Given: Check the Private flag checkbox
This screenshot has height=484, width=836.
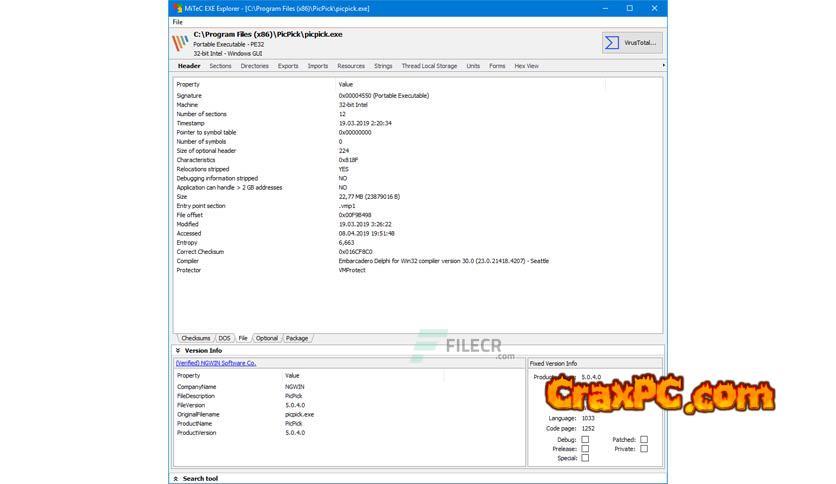Looking at the screenshot, I should (x=644, y=449).
